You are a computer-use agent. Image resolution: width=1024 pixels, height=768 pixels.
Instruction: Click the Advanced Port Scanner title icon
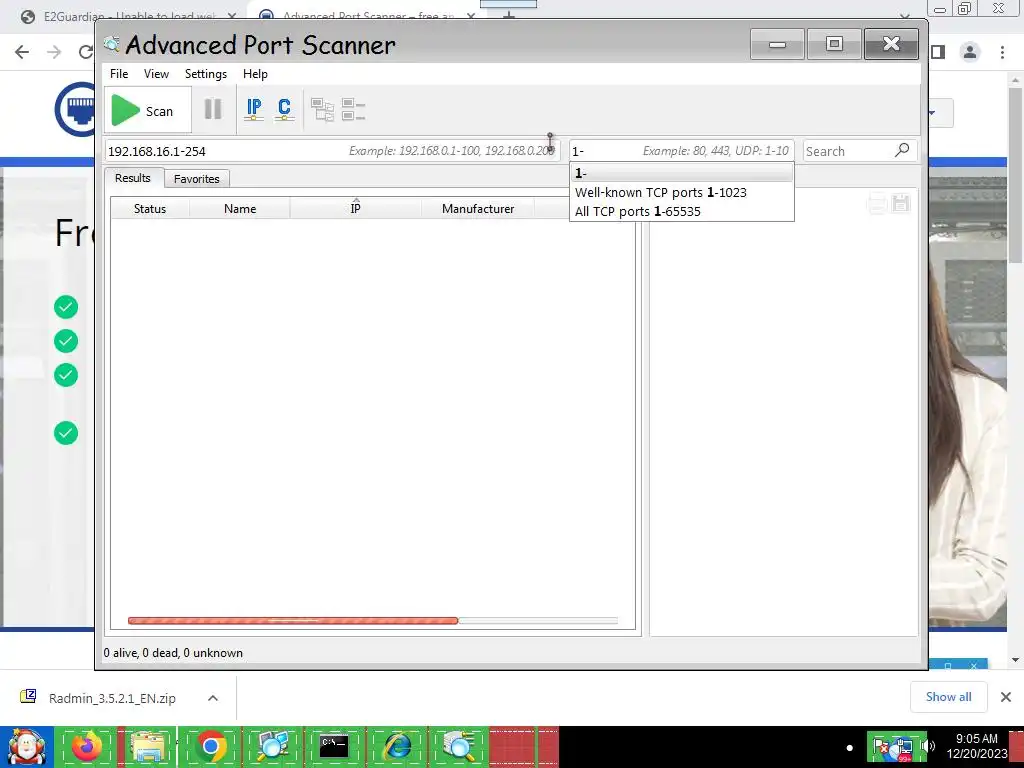tap(112, 44)
